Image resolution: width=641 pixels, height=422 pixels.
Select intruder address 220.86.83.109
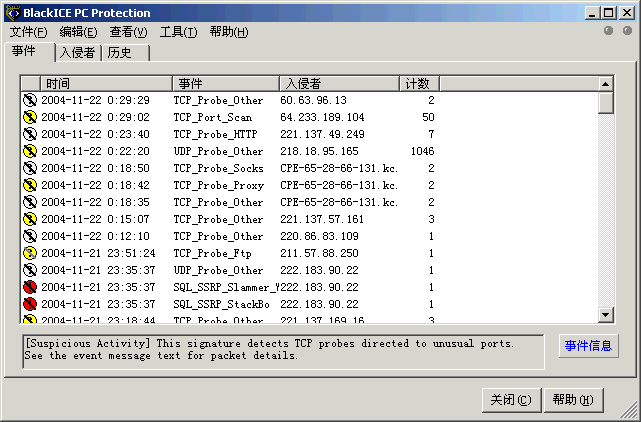319,236
